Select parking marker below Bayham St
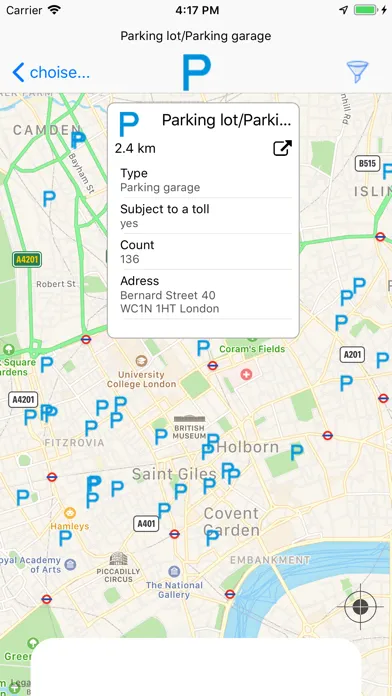This screenshot has height=696, width=392. pos(49,198)
